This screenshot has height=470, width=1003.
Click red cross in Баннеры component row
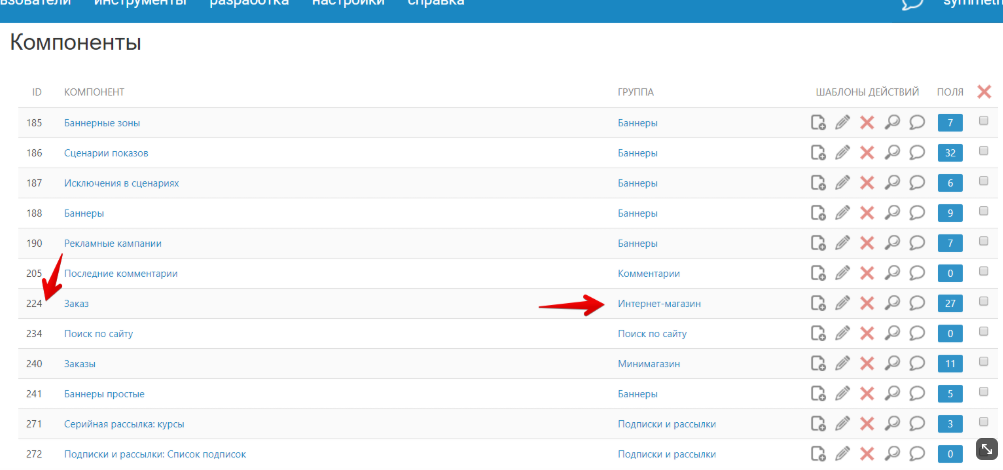click(x=867, y=213)
